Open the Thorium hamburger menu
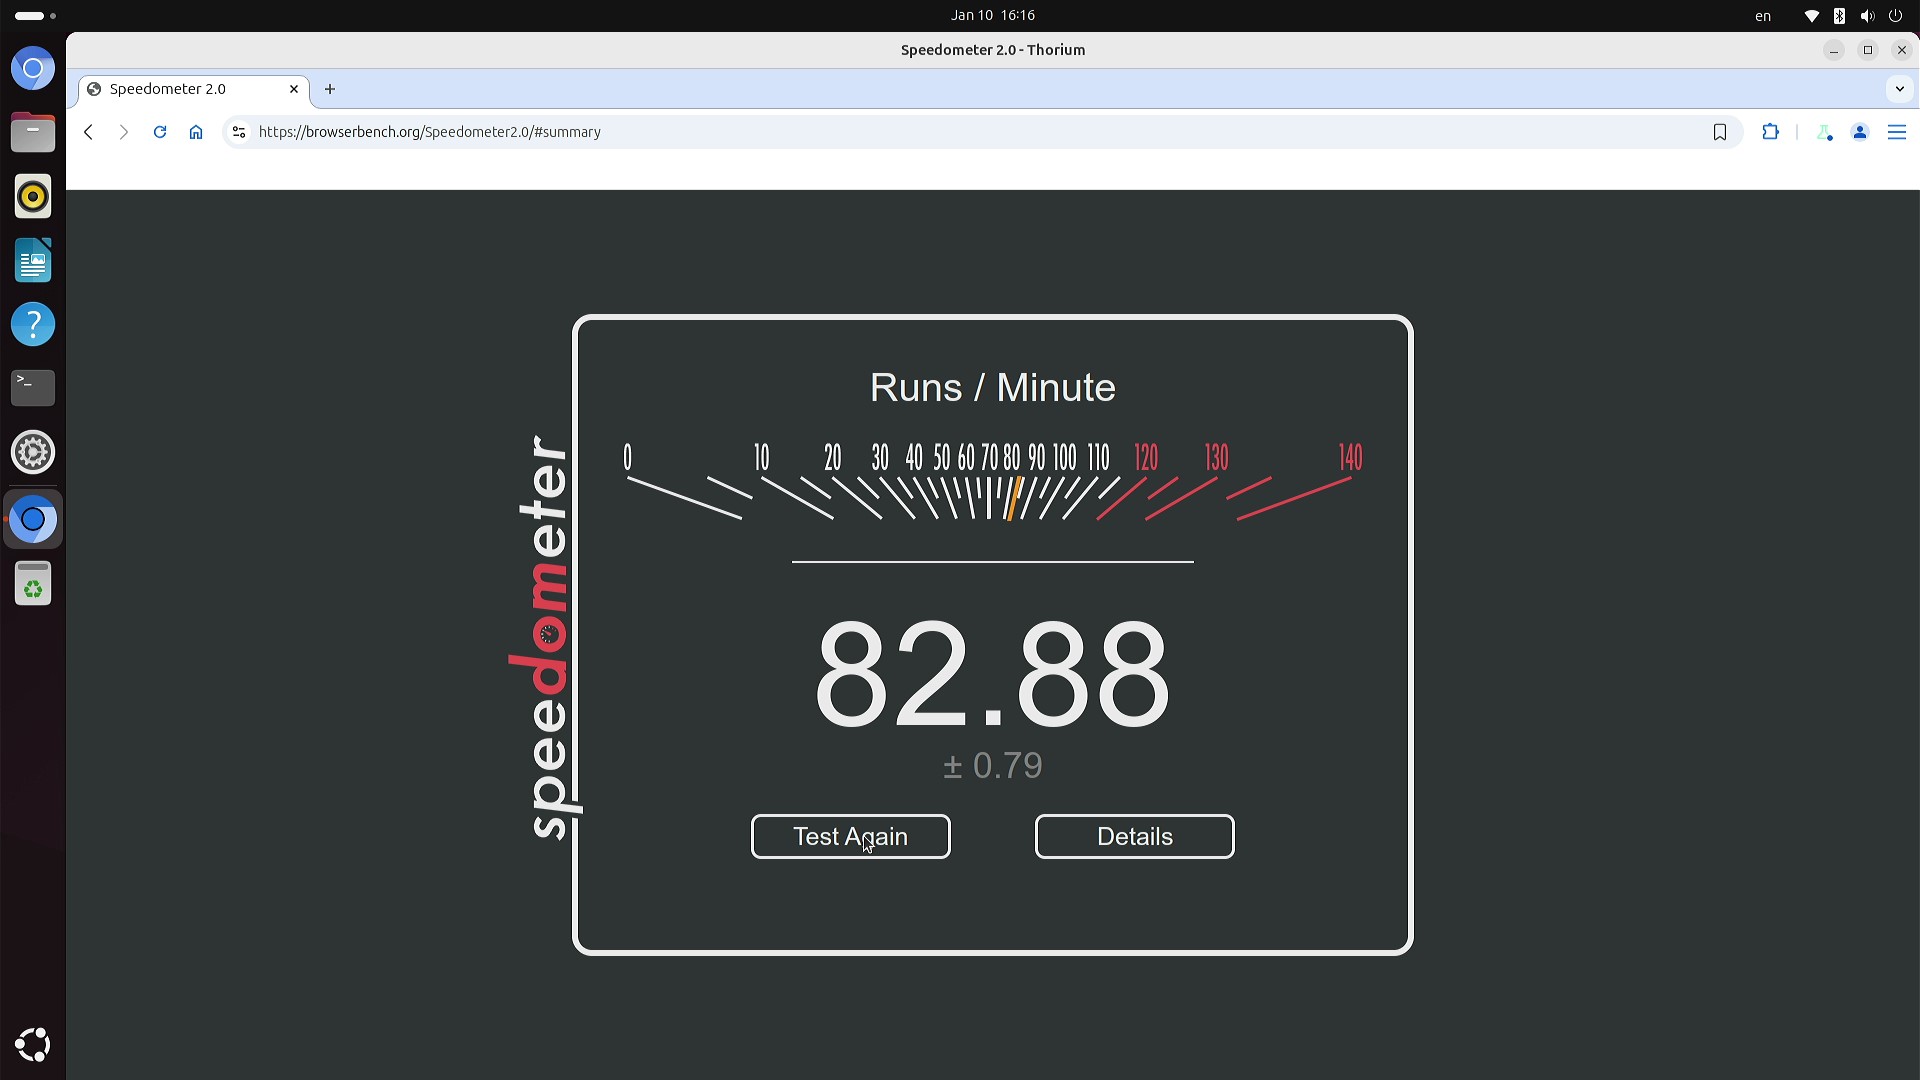Image resolution: width=1920 pixels, height=1080 pixels. 1897,132
